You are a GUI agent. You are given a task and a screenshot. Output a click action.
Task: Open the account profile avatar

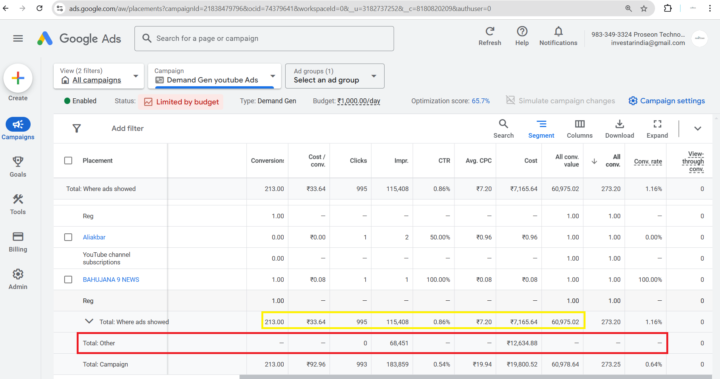coord(700,39)
